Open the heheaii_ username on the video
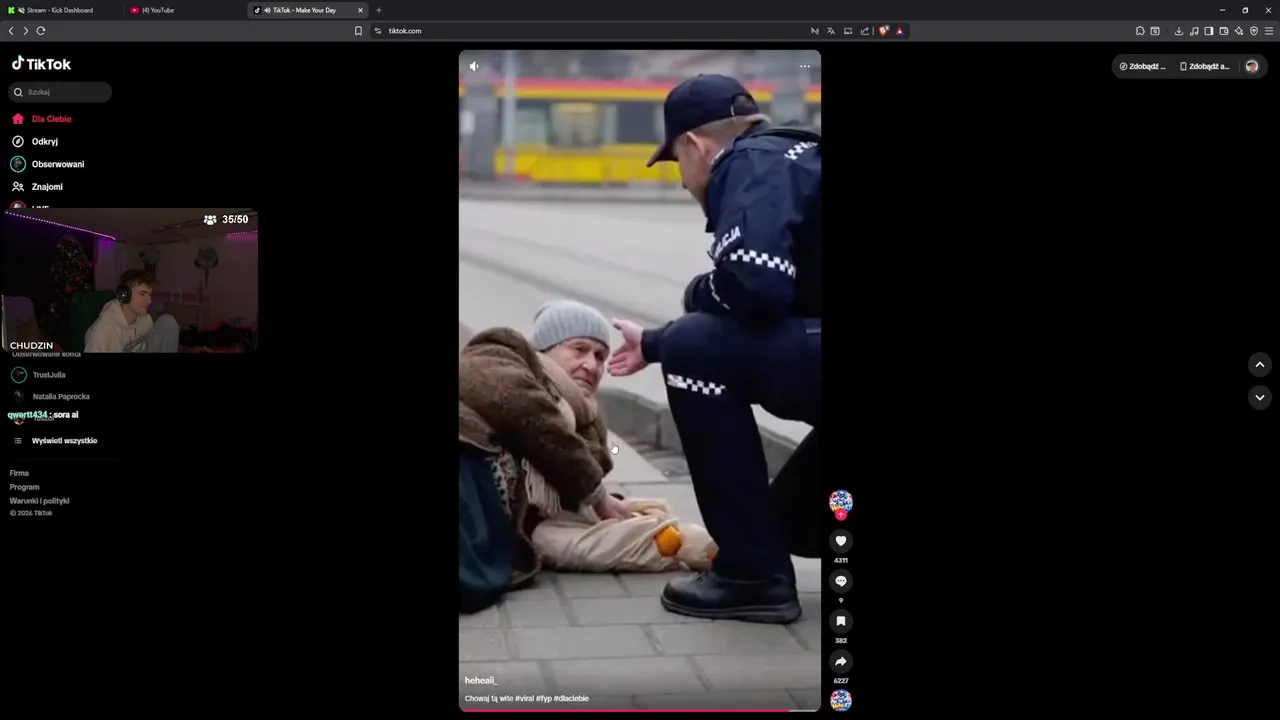 pos(480,680)
